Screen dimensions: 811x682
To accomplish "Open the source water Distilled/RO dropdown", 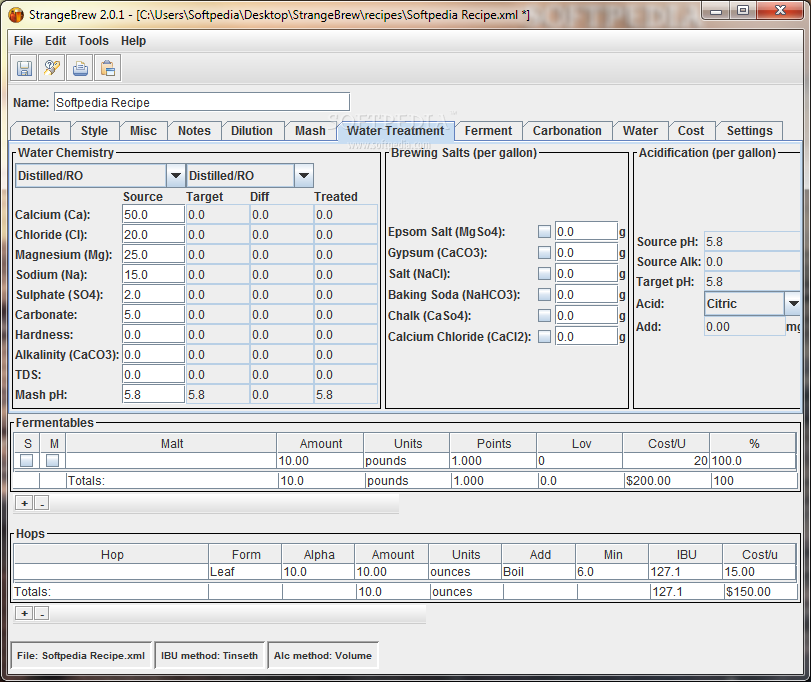I will pos(176,176).
